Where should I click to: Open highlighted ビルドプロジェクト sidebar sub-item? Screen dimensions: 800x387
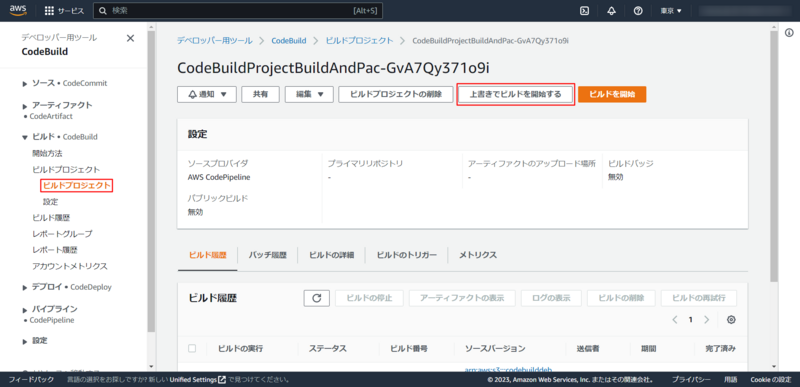point(77,186)
